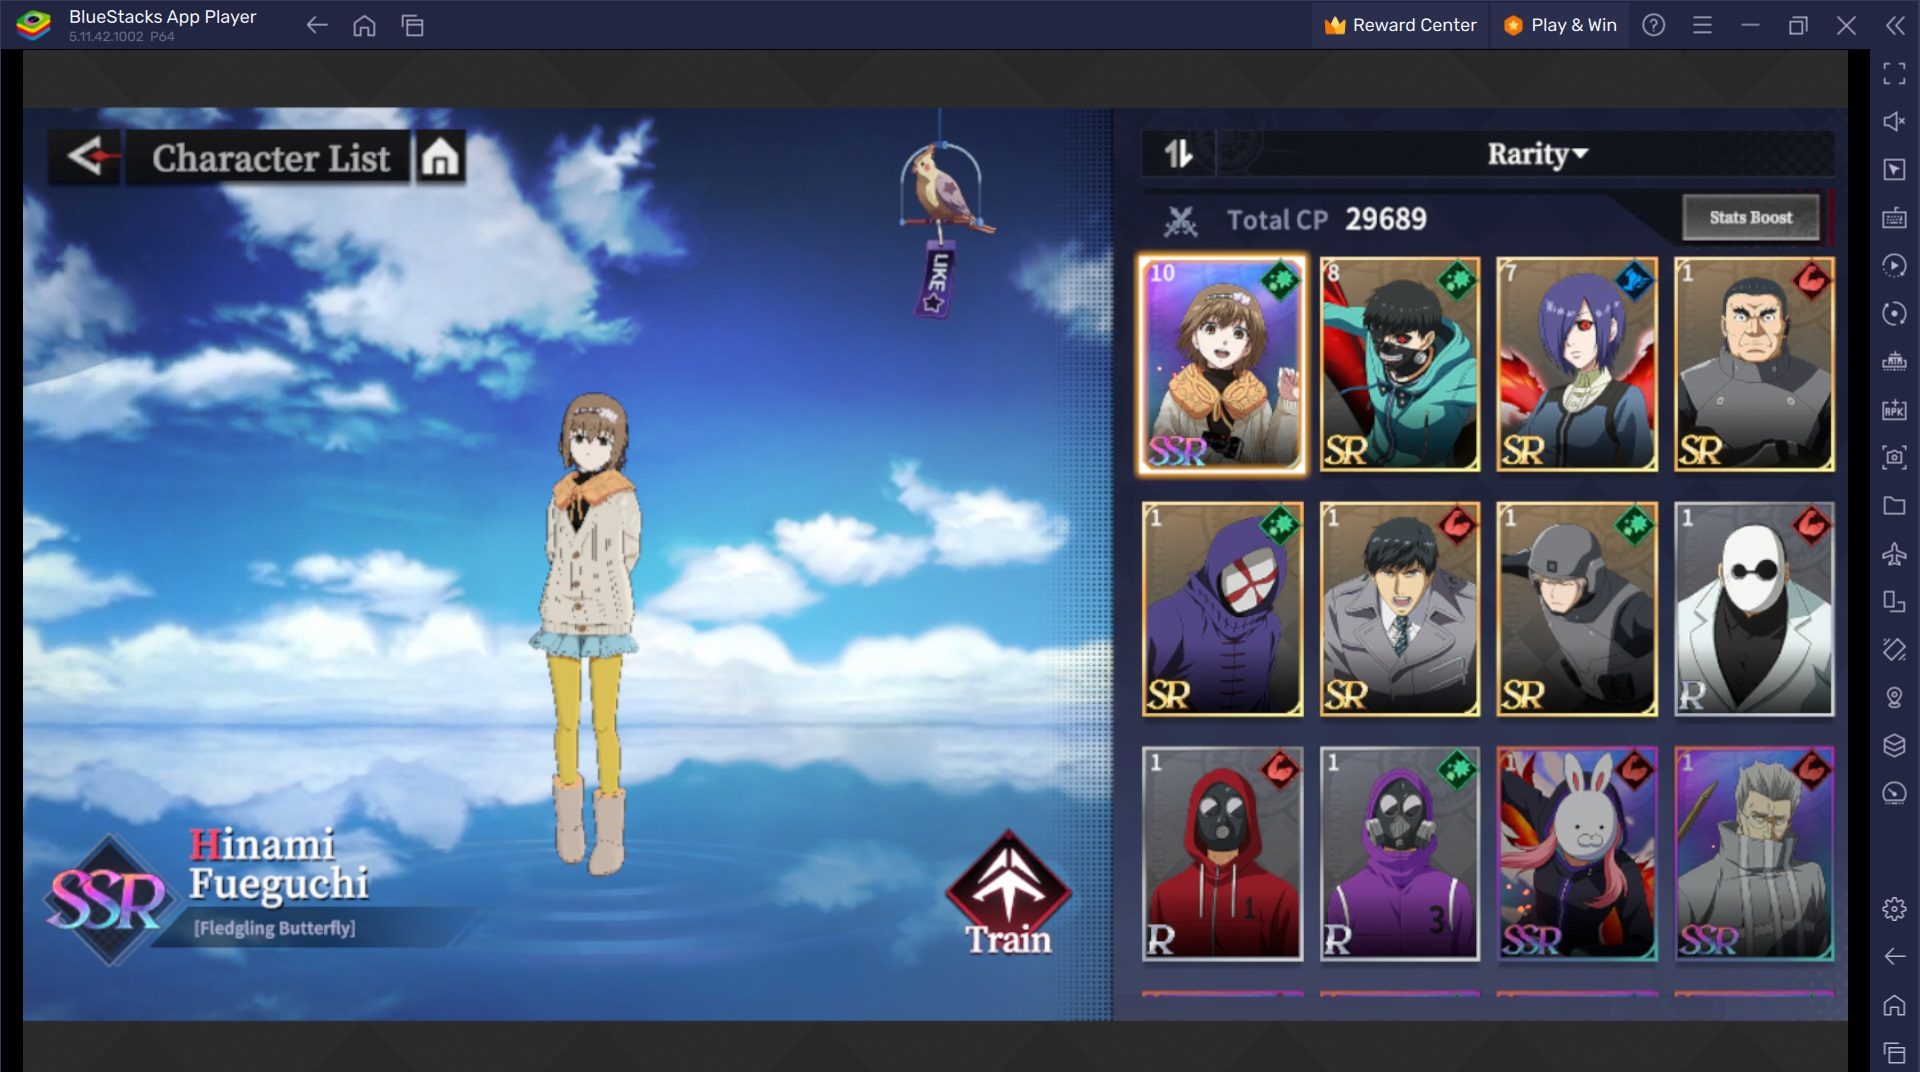Open Play & Win in BlueStacks
Viewport: 1920px width, 1072px height.
coord(1560,25)
